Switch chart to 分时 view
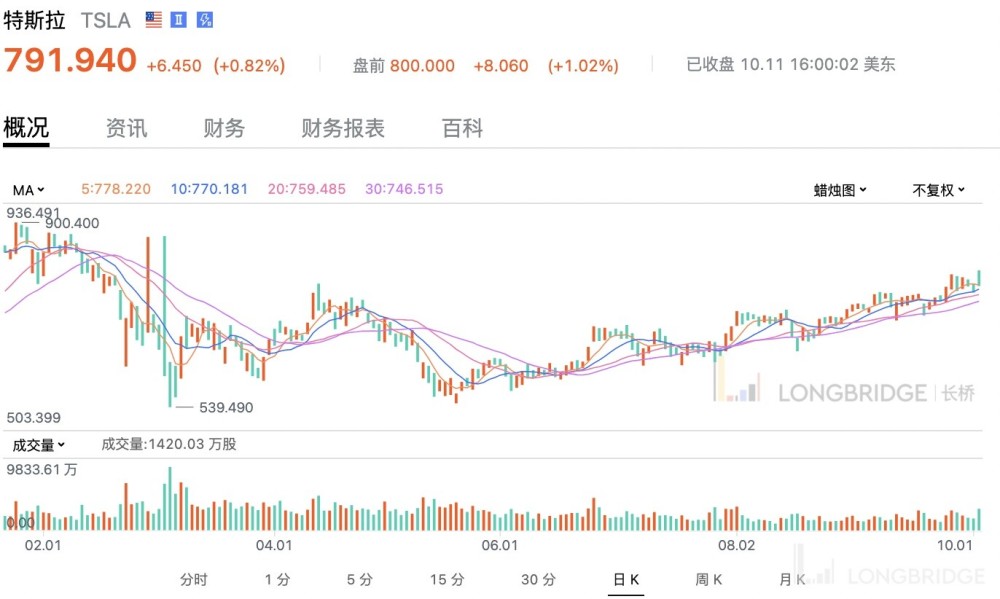 (x=194, y=579)
